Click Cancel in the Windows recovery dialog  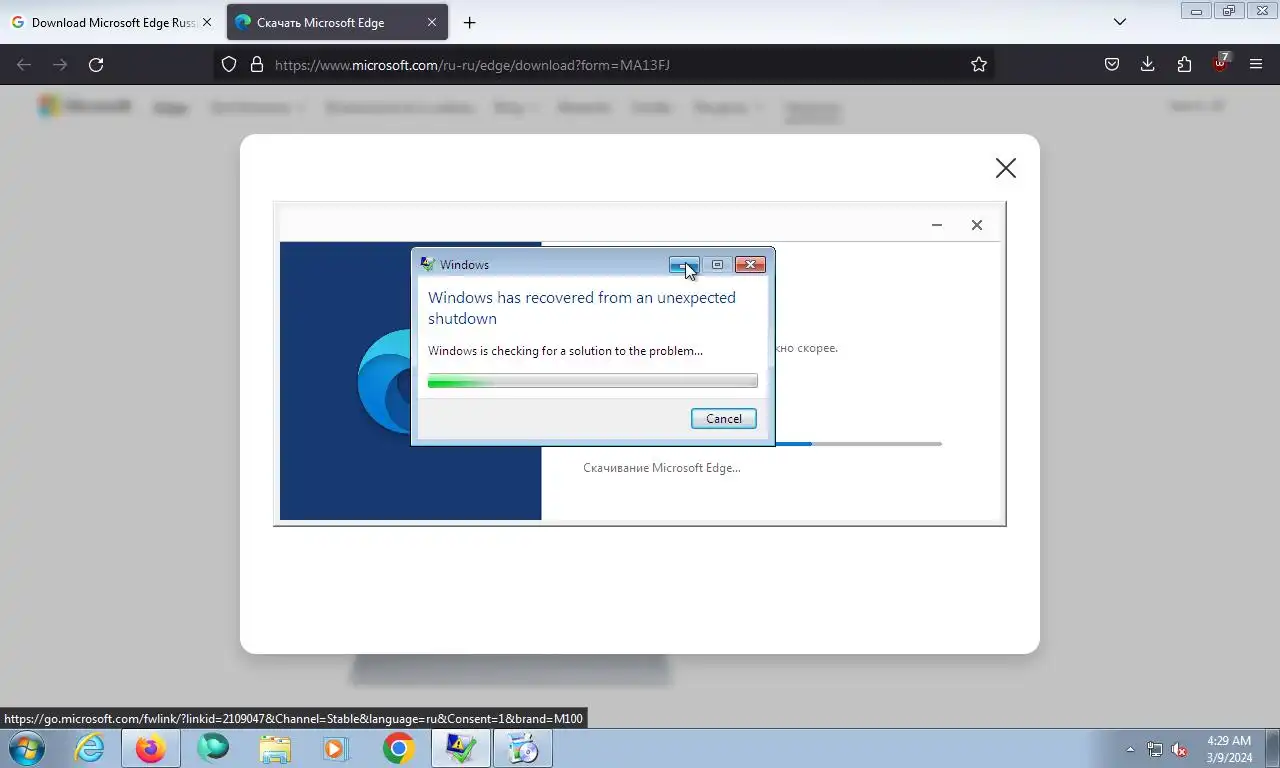coord(723,419)
